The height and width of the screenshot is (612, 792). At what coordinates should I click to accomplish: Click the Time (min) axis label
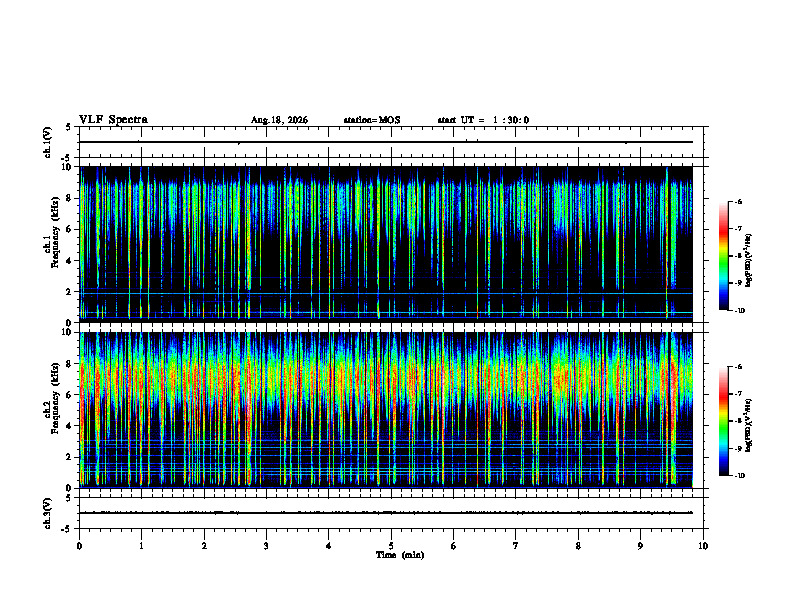tap(400, 555)
